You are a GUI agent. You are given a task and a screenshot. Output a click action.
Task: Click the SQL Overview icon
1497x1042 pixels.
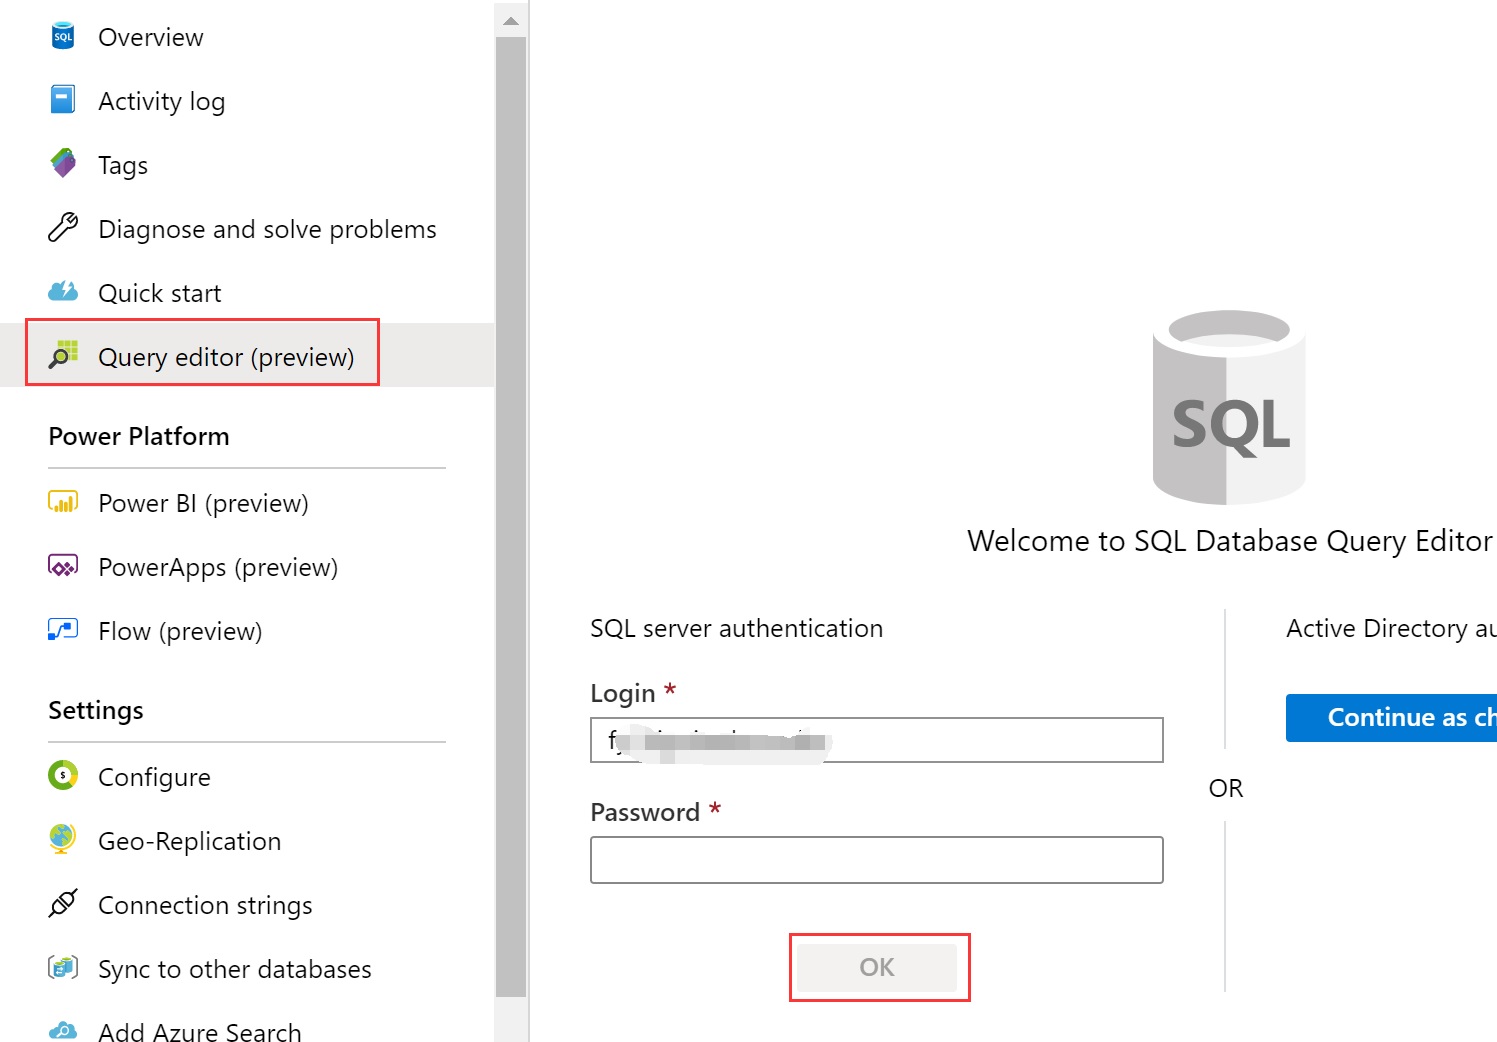(63, 36)
